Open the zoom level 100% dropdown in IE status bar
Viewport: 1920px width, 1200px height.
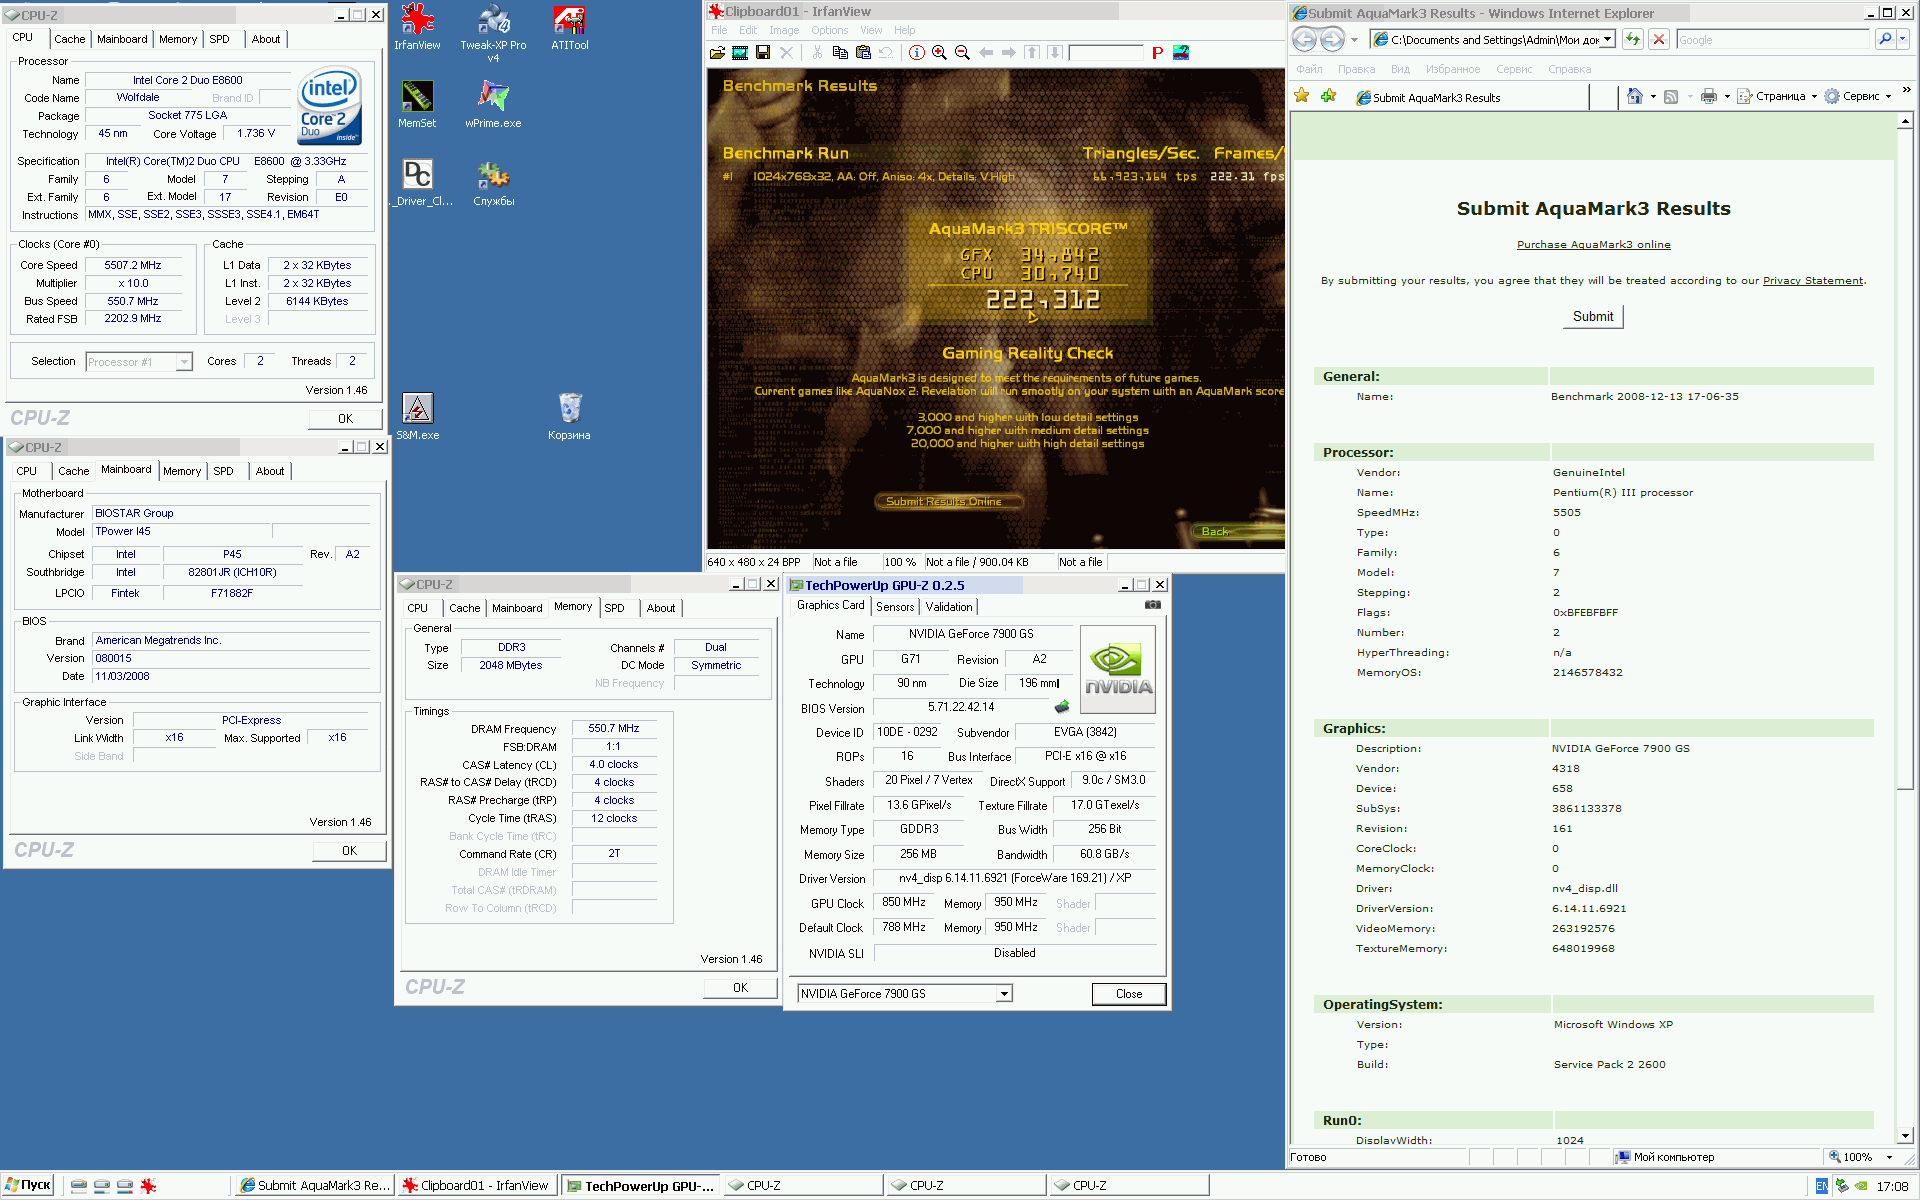coord(1889,1157)
